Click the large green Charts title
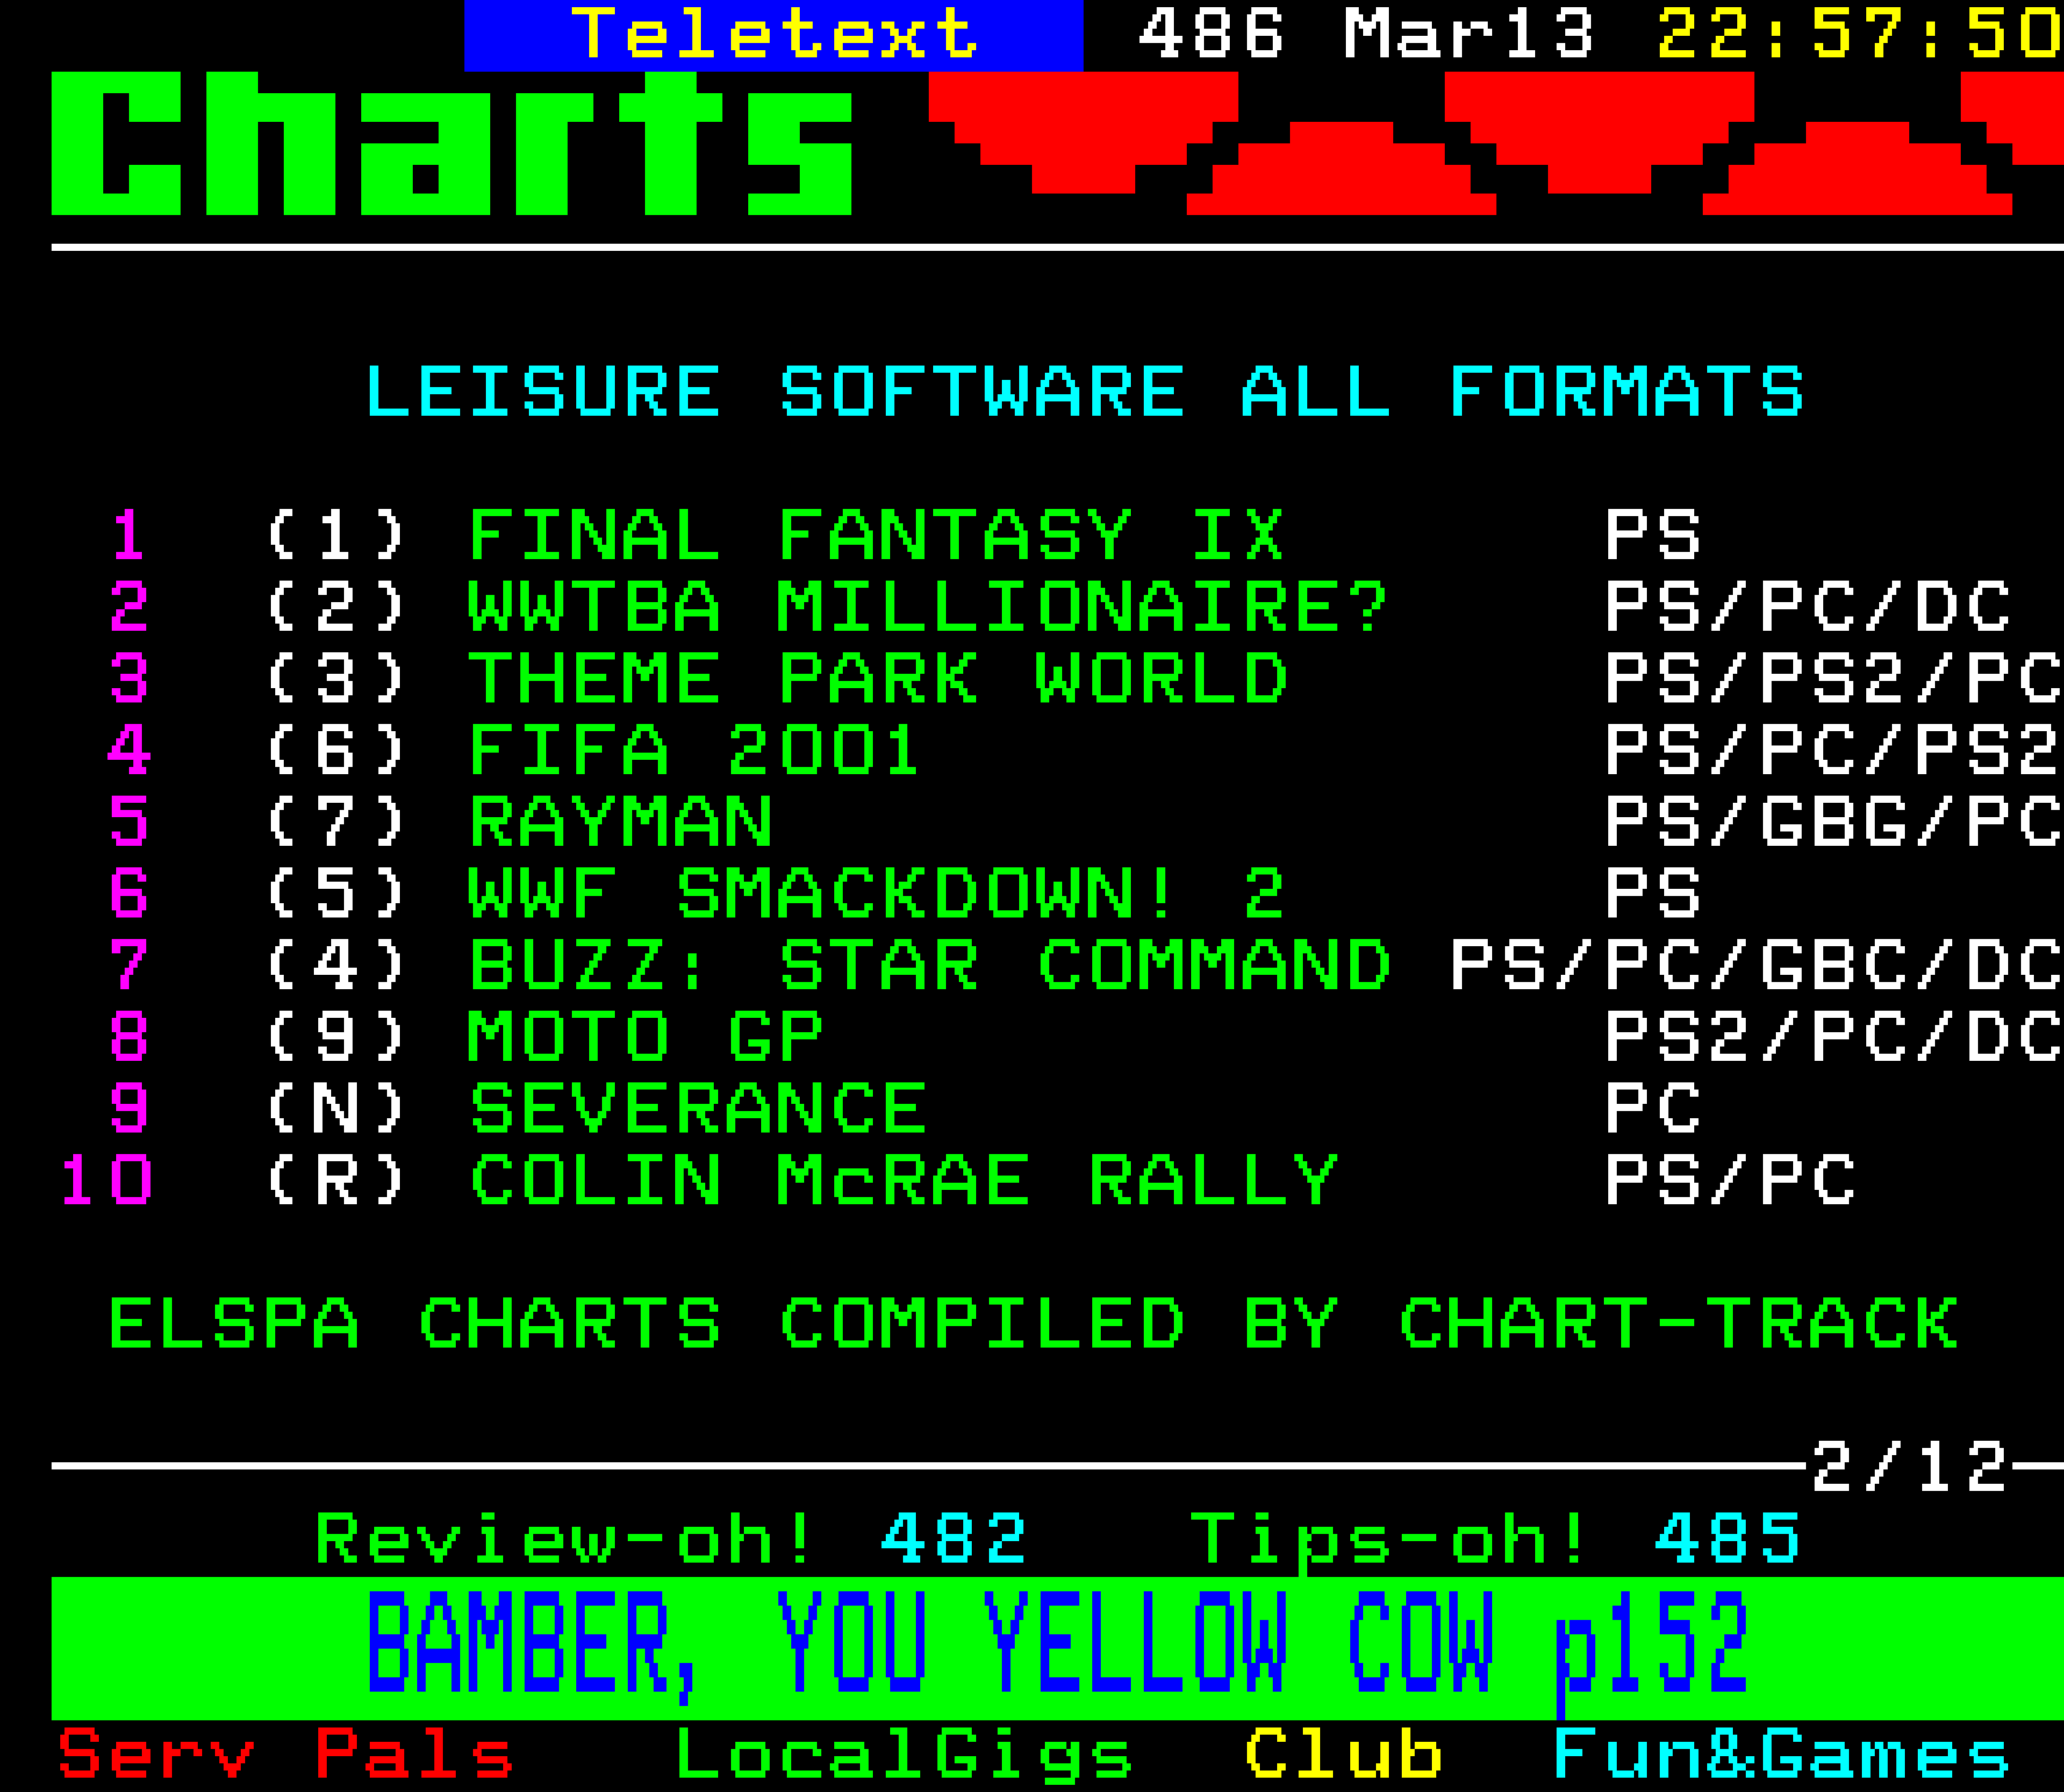The height and width of the screenshot is (1792, 2064). point(452,143)
